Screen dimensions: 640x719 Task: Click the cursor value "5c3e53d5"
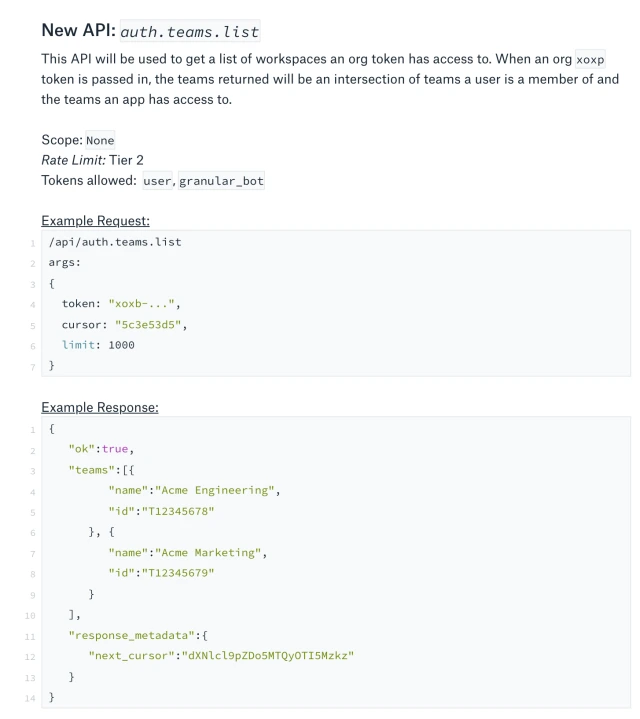click(x=148, y=325)
